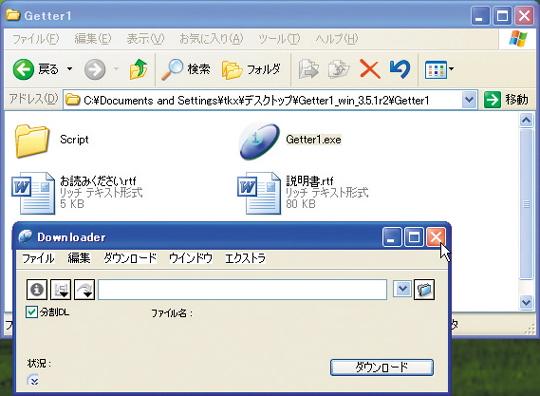
Task: Open the Downloader 編集 menu
Action: [x=79, y=258]
